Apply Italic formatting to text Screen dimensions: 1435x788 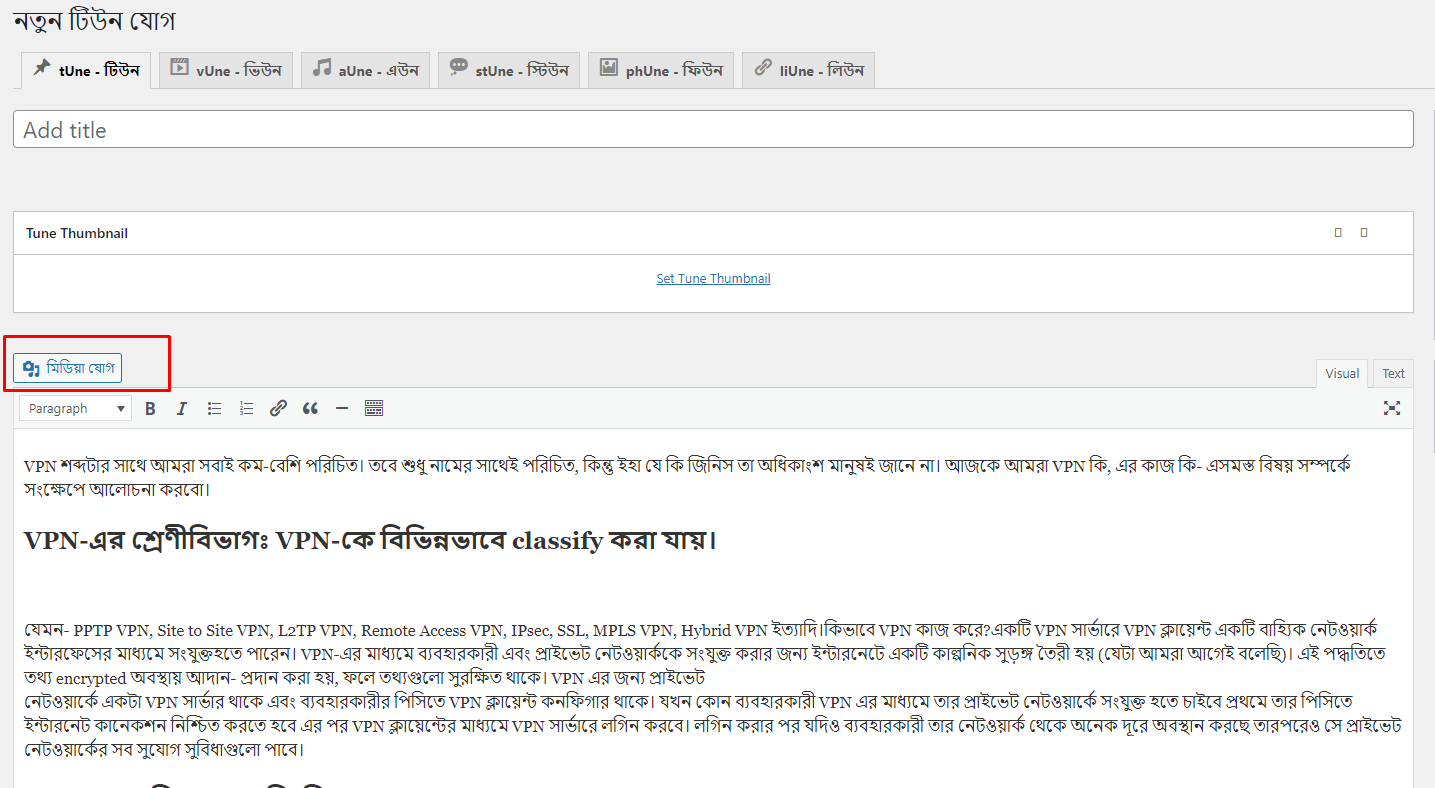pyautogui.click(x=182, y=407)
